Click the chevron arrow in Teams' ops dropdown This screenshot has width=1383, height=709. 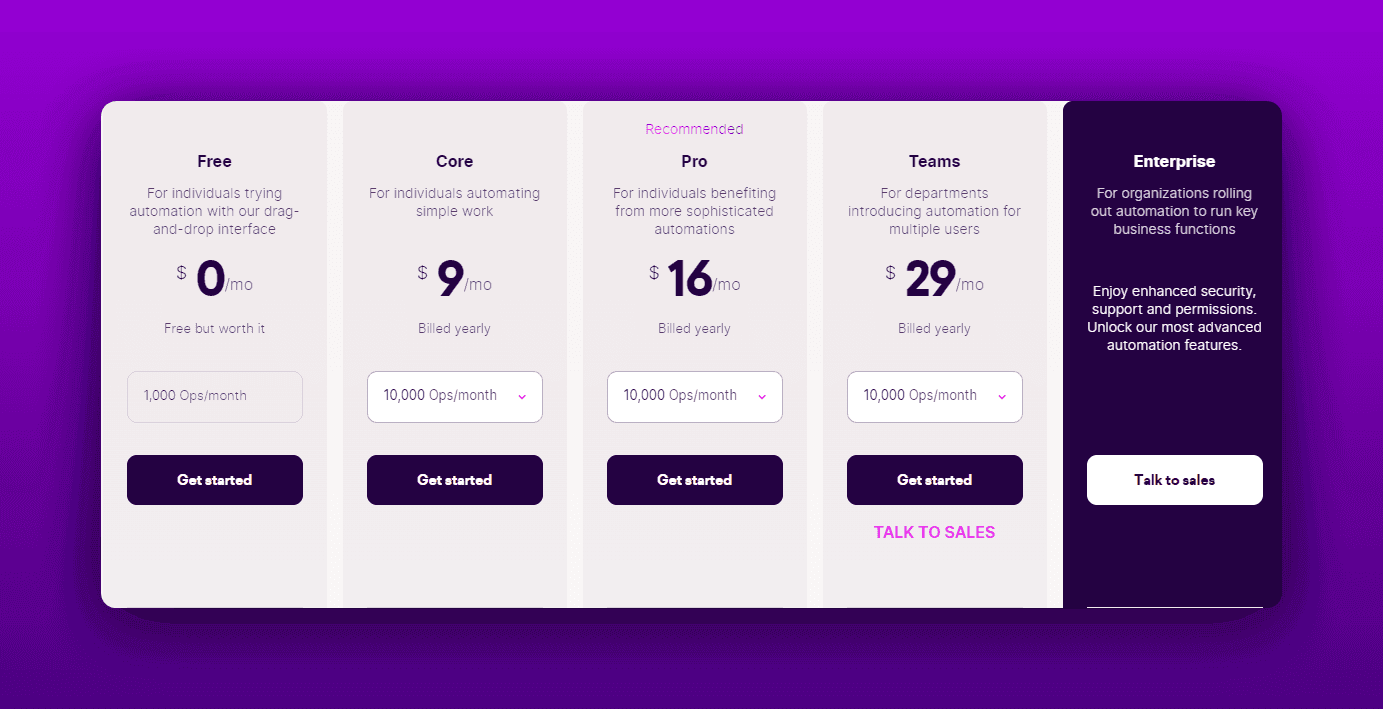click(1002, 397)
